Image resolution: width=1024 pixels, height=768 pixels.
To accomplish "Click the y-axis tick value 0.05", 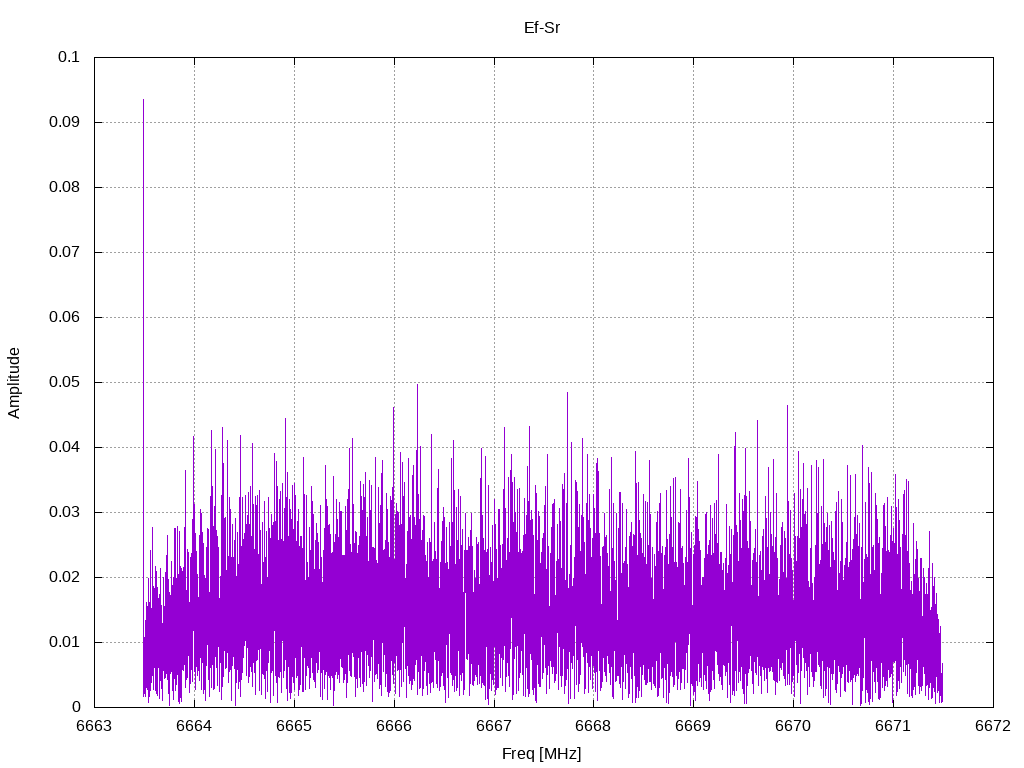I will click(64, 382).
